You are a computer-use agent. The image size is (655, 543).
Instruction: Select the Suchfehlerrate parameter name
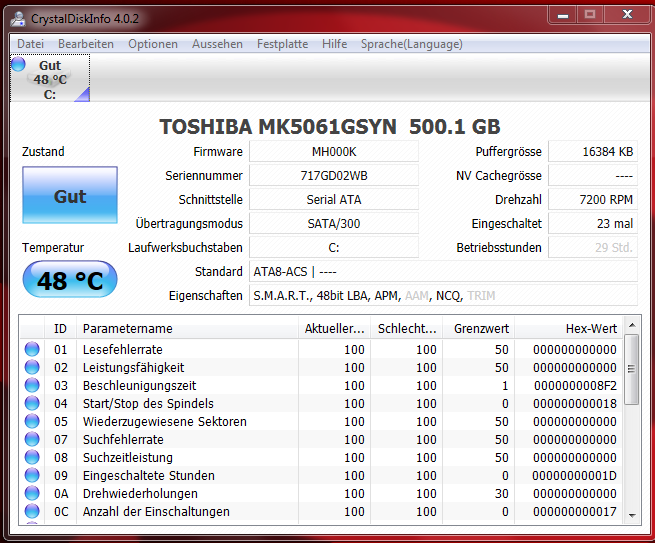coord(123,439)
